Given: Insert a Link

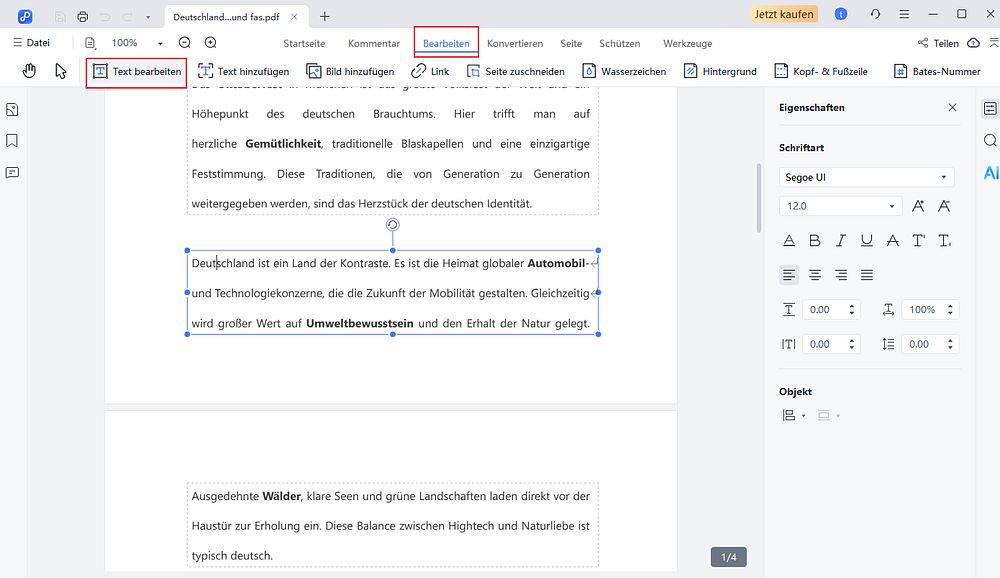Looking at the screenshot, I should pyautogui.click(x=430, y=71).
